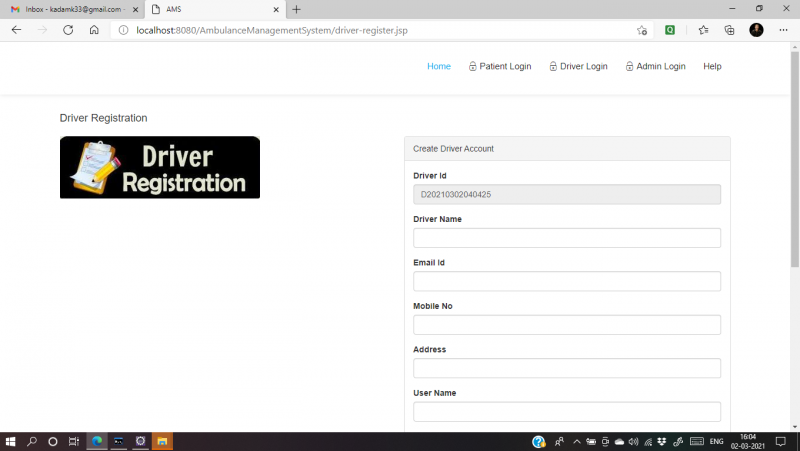This screenshot has width=800, height=451.
Task: Click the Driver Registration banner image
Action: [x=160, y=167]
